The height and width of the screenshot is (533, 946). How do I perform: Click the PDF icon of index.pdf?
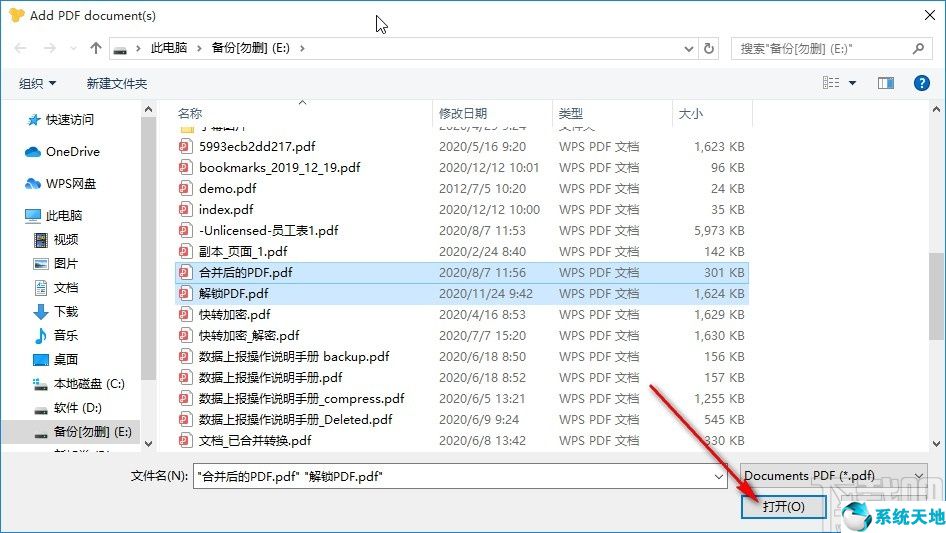coord(185,209)
